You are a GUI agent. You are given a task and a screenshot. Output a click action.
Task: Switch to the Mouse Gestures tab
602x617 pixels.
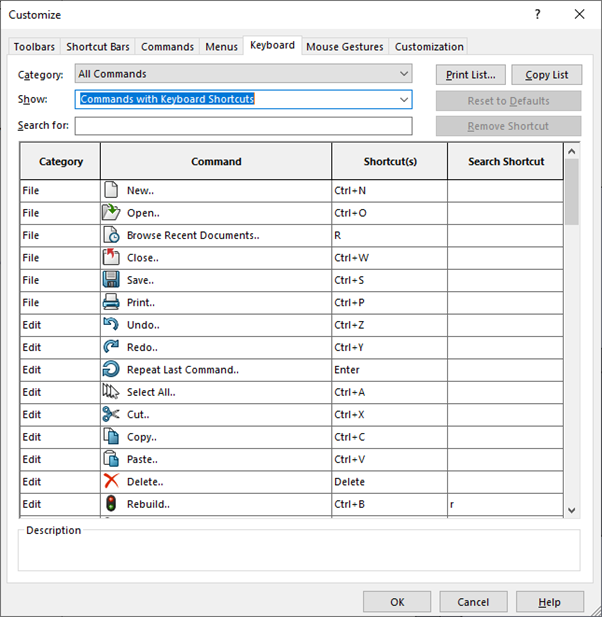[x=344, y=47]
